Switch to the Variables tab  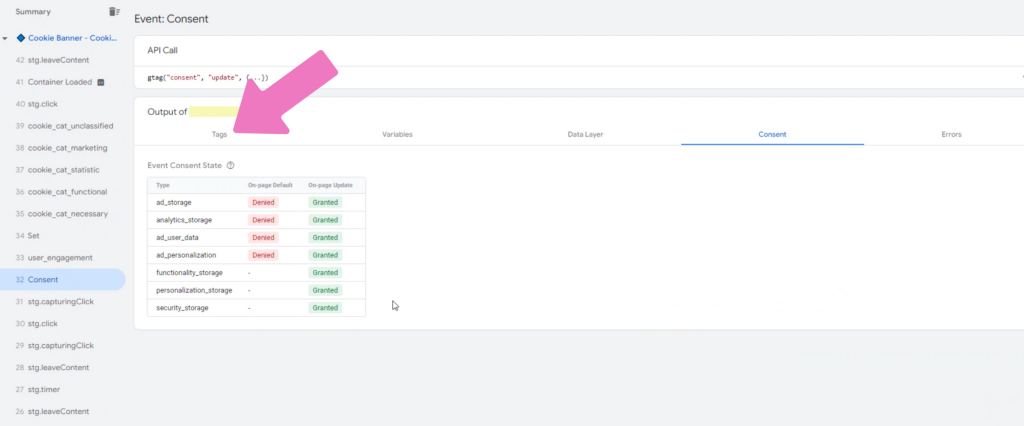tap(397, 134)
